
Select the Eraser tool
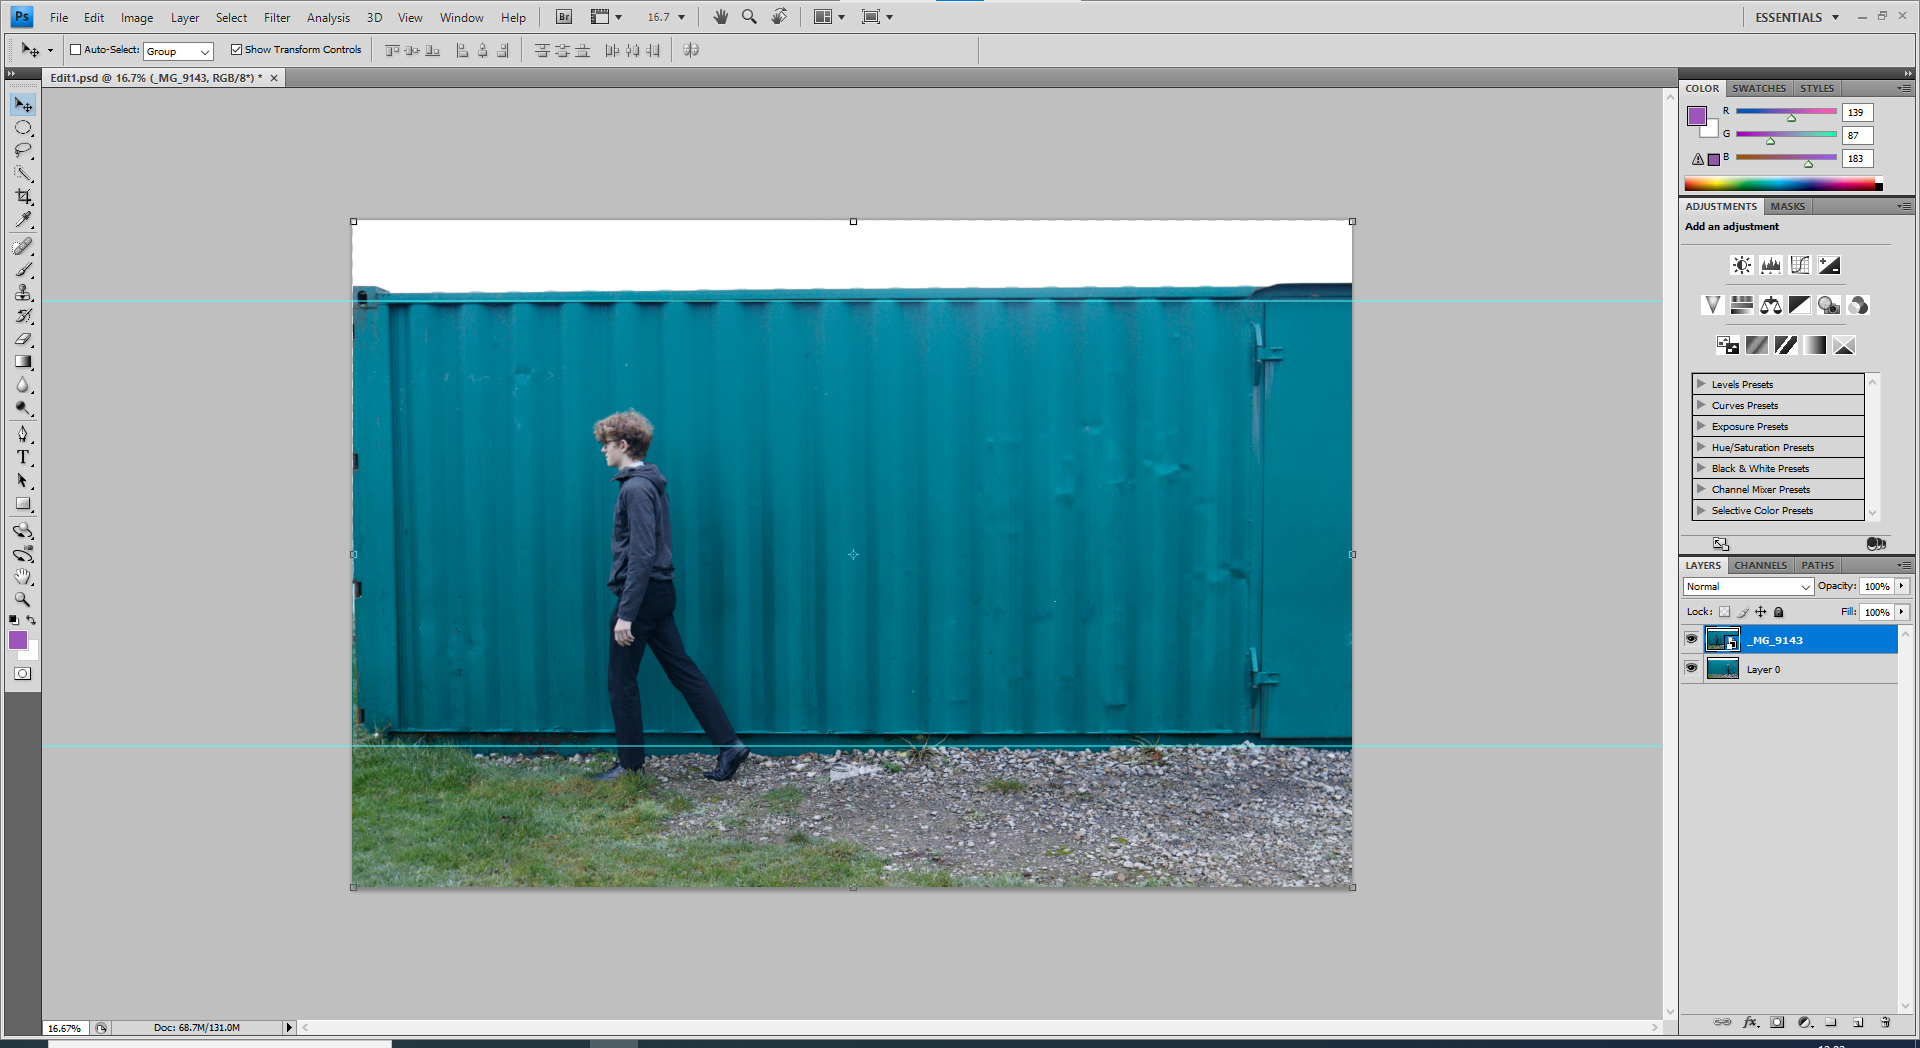[x=23, y=339]
